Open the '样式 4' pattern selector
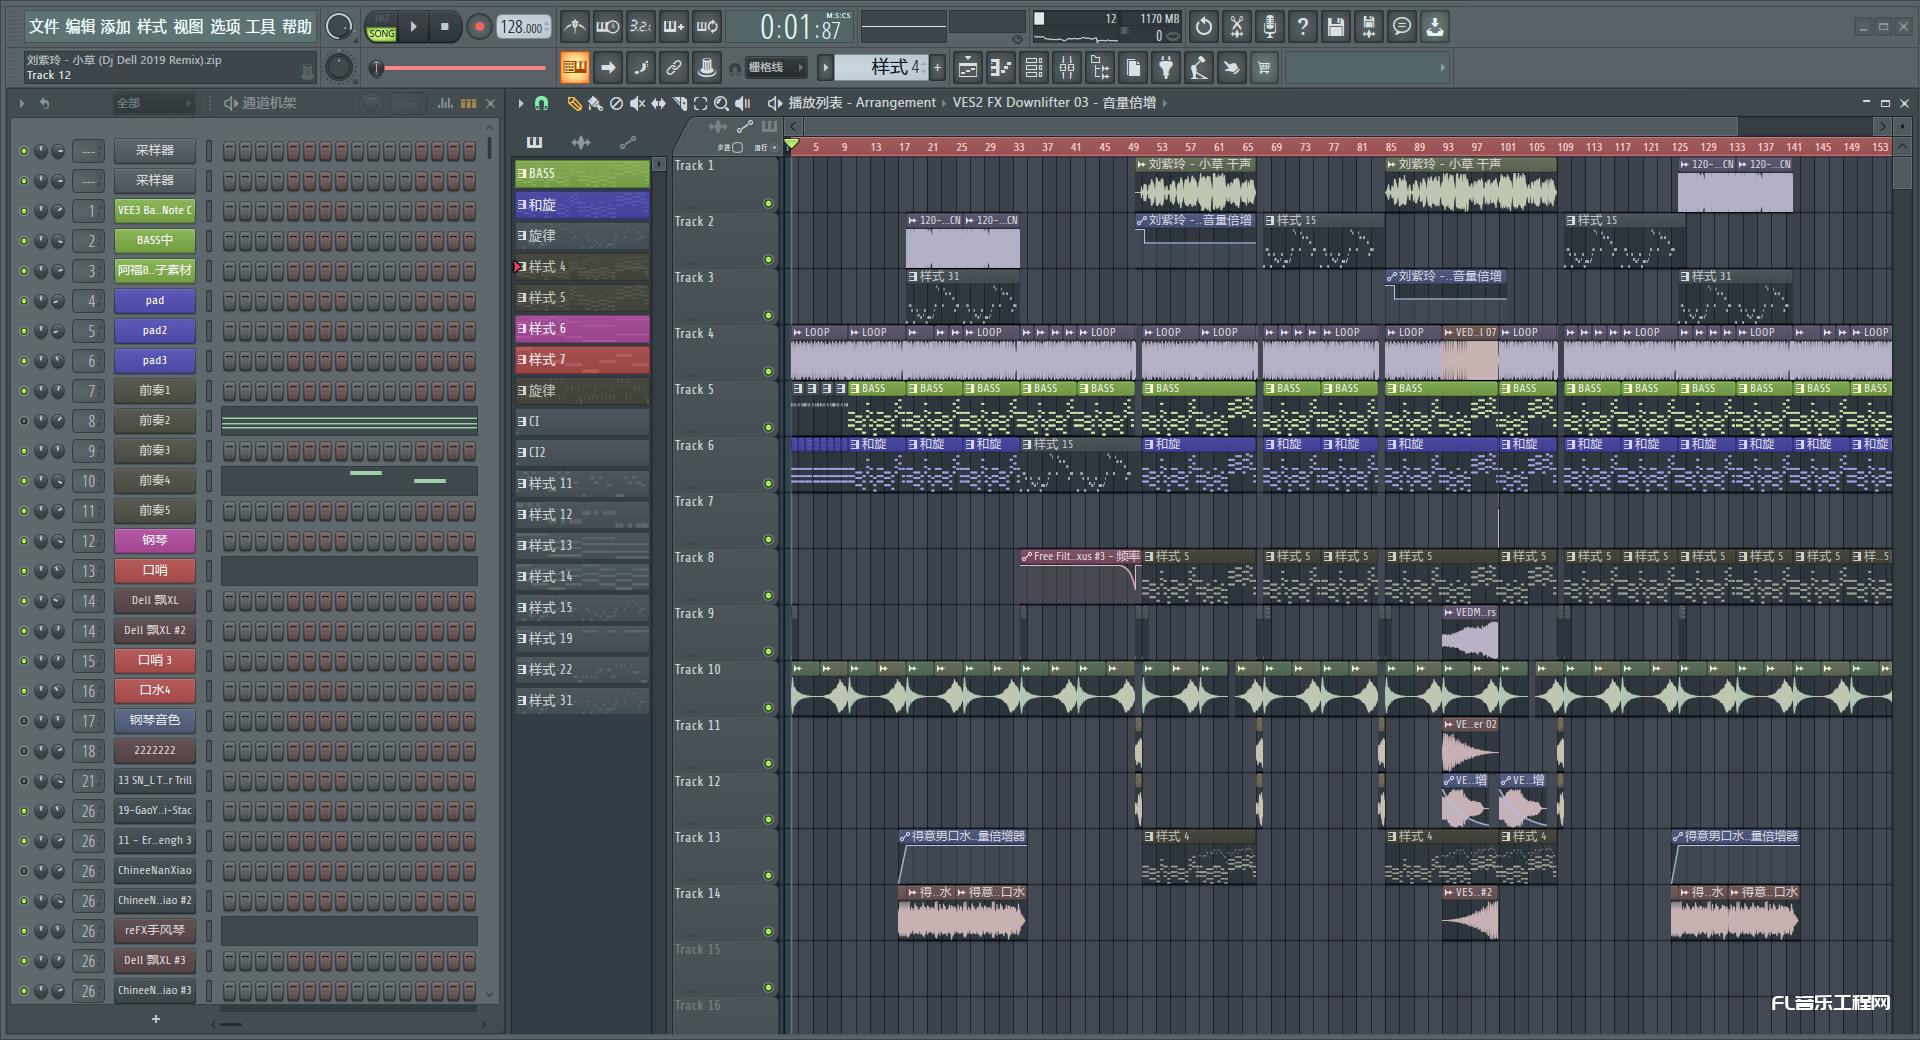Viewport: 1920px width, 1040px height. pos(881,68)
